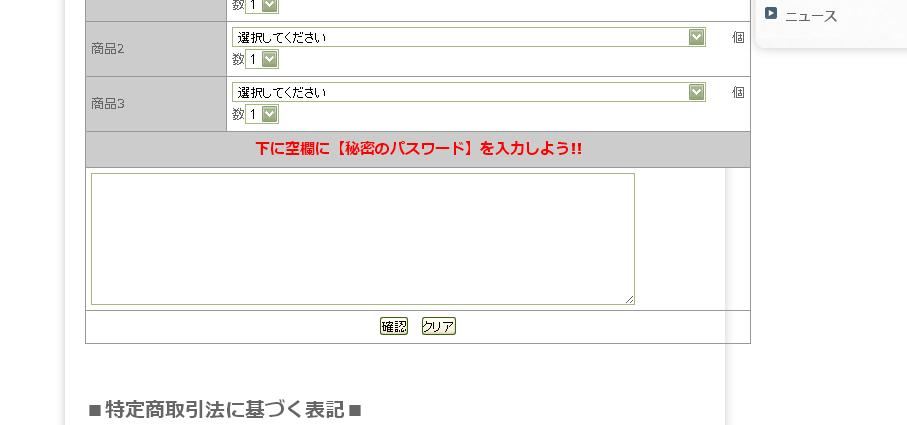Click the 商品3 row label

[x=108, y=103]
